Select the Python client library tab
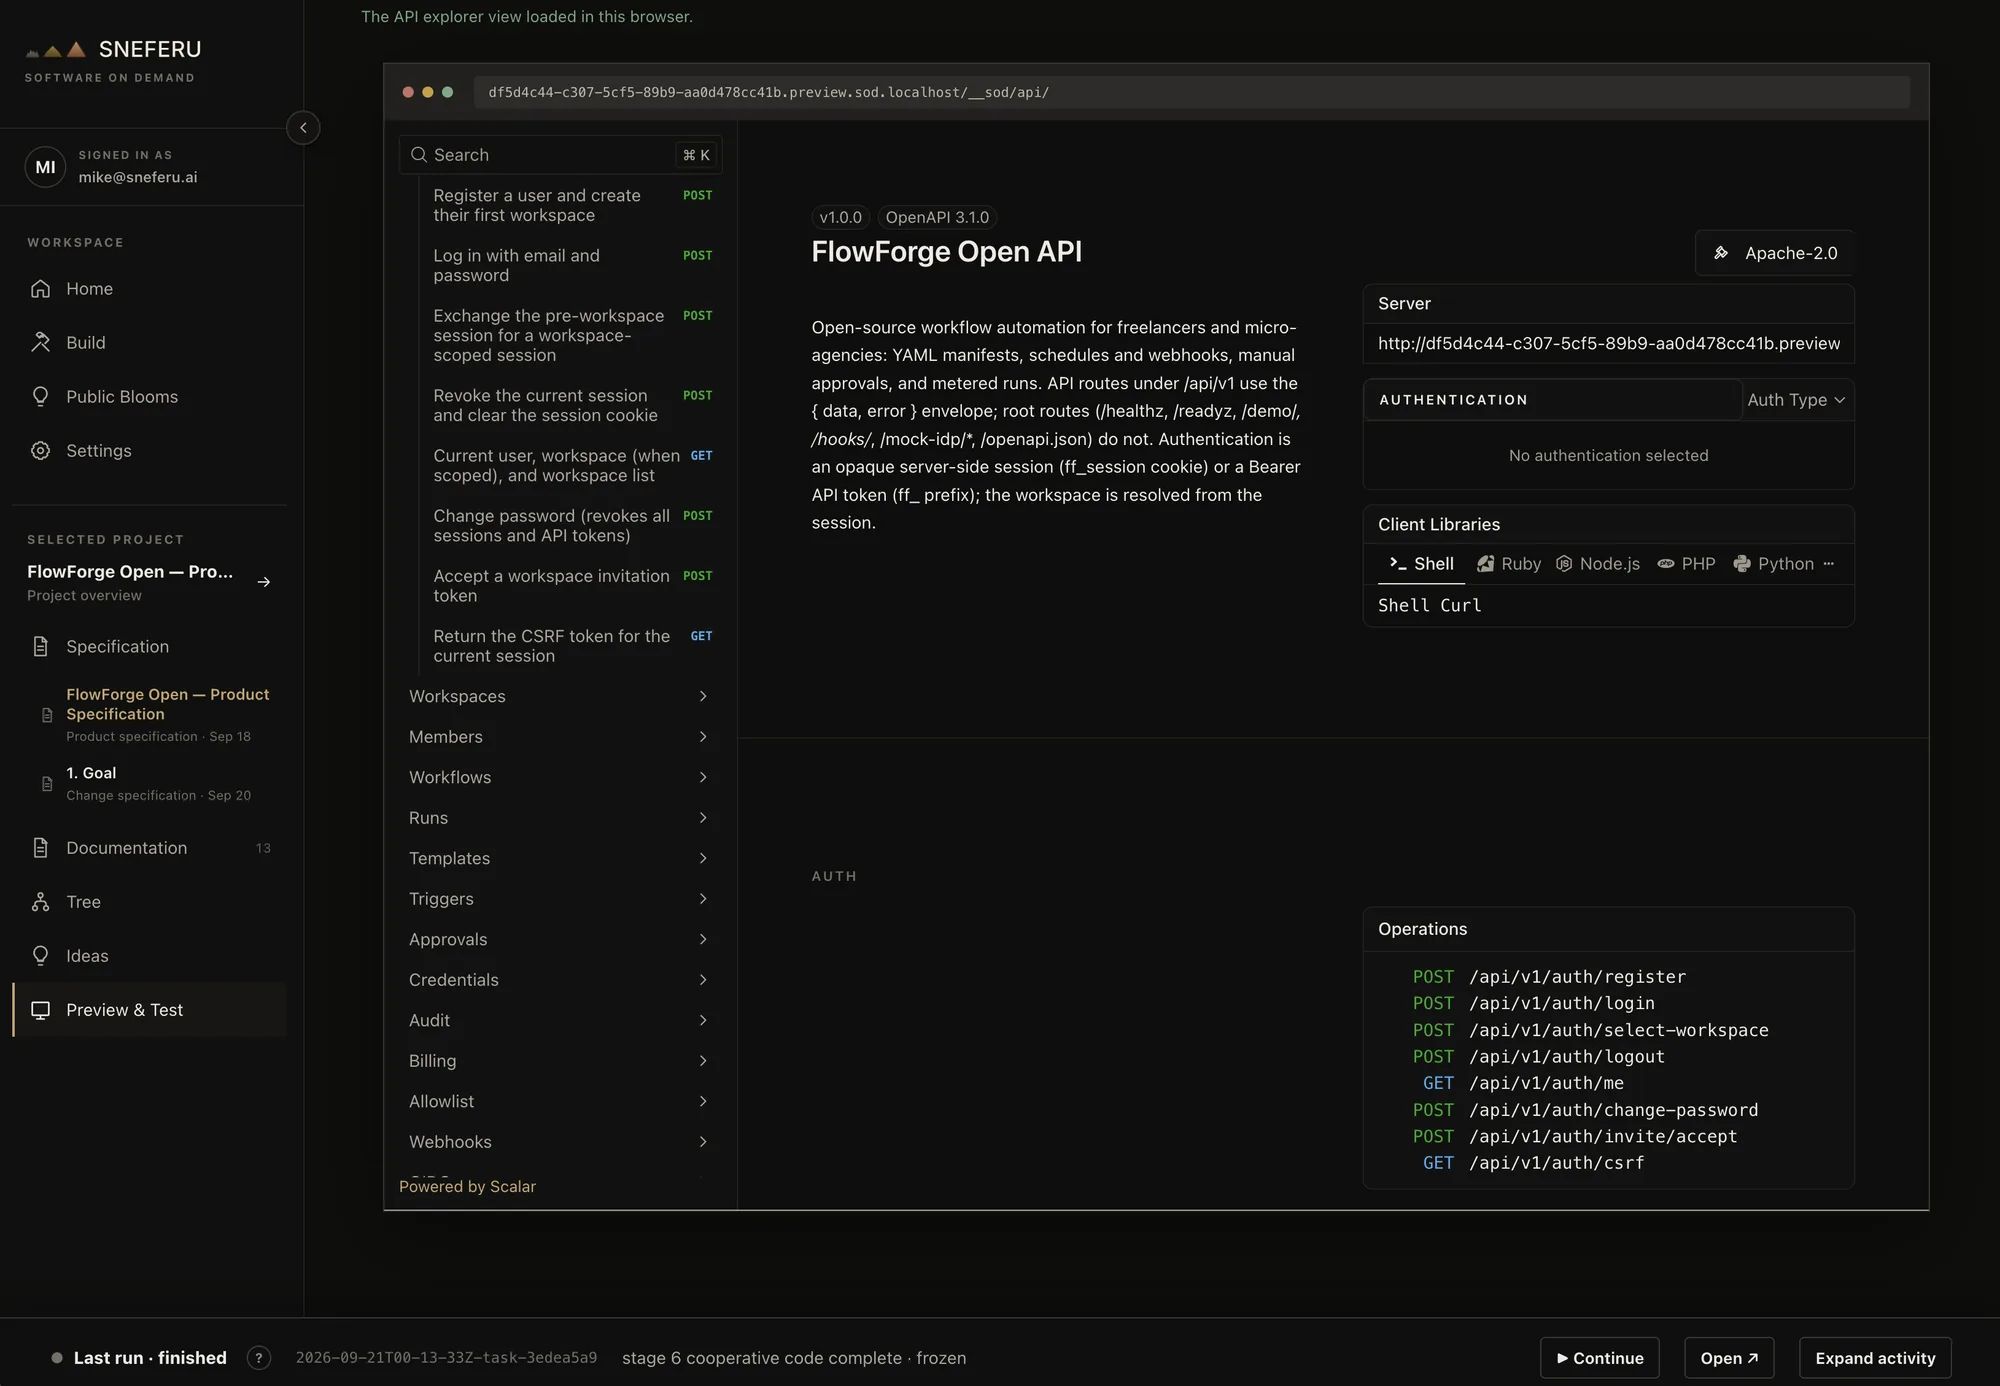This screenshot has height=1386, width=2000. pyautogui.click(x=1774, y=564)
